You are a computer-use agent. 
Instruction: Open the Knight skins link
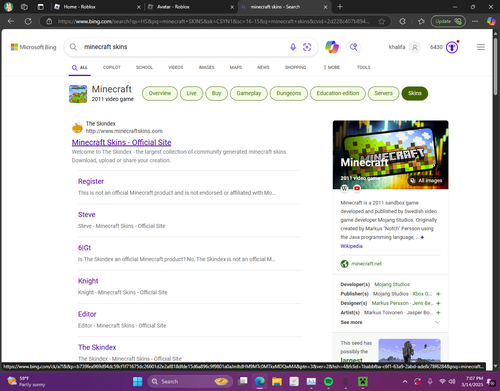(x=88, y=281)
